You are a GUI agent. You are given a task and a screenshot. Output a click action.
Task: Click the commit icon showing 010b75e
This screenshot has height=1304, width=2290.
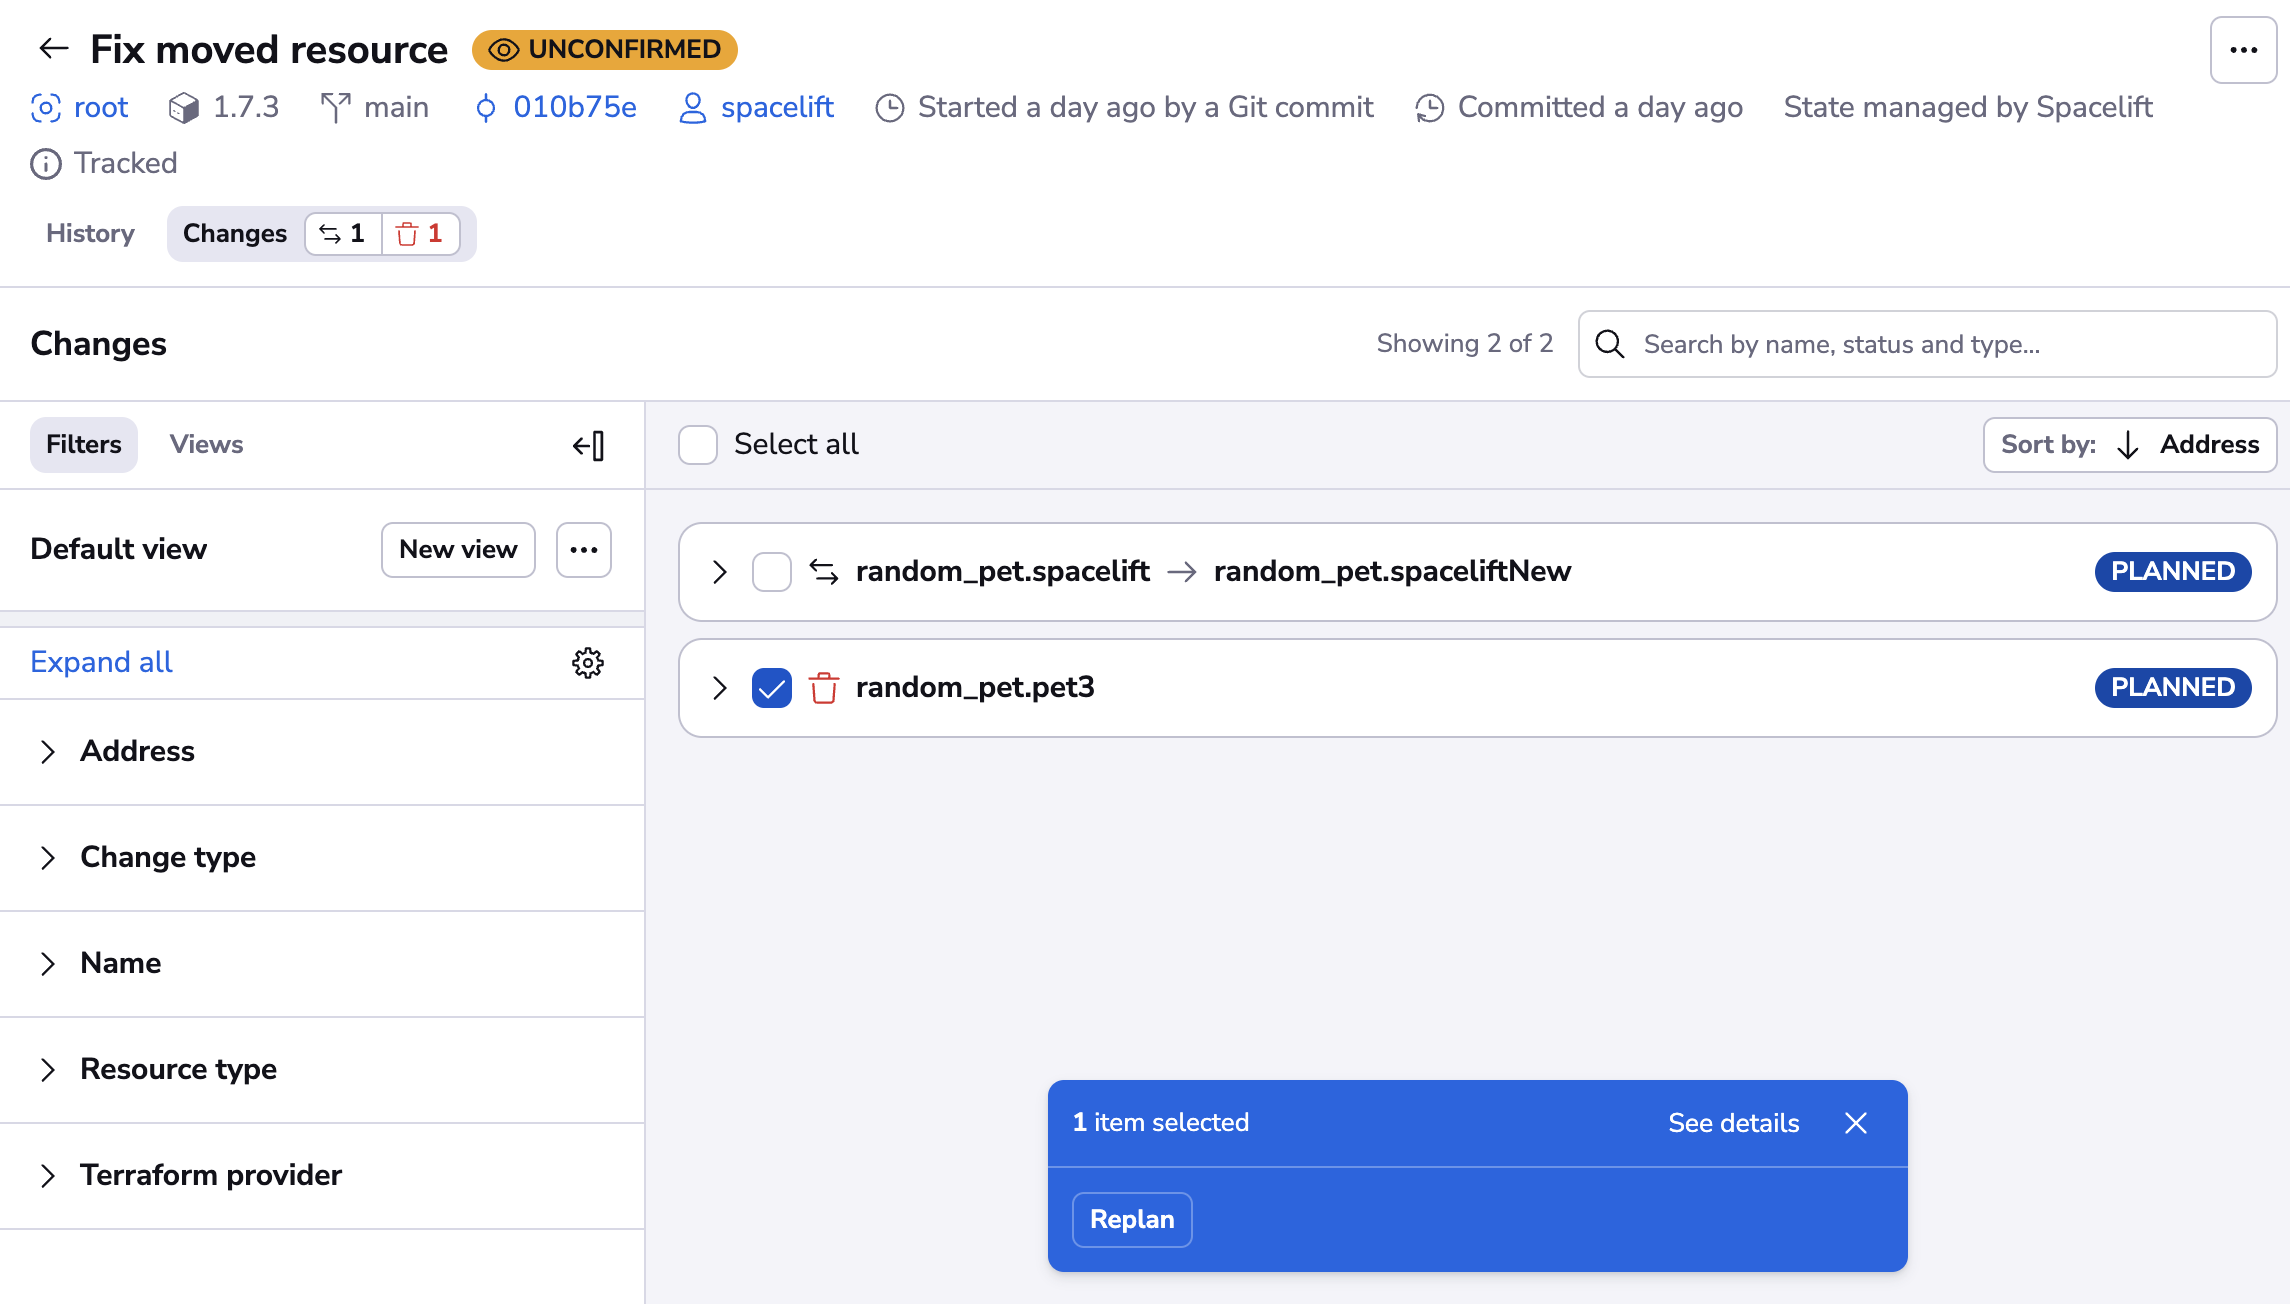click(486, 107)
